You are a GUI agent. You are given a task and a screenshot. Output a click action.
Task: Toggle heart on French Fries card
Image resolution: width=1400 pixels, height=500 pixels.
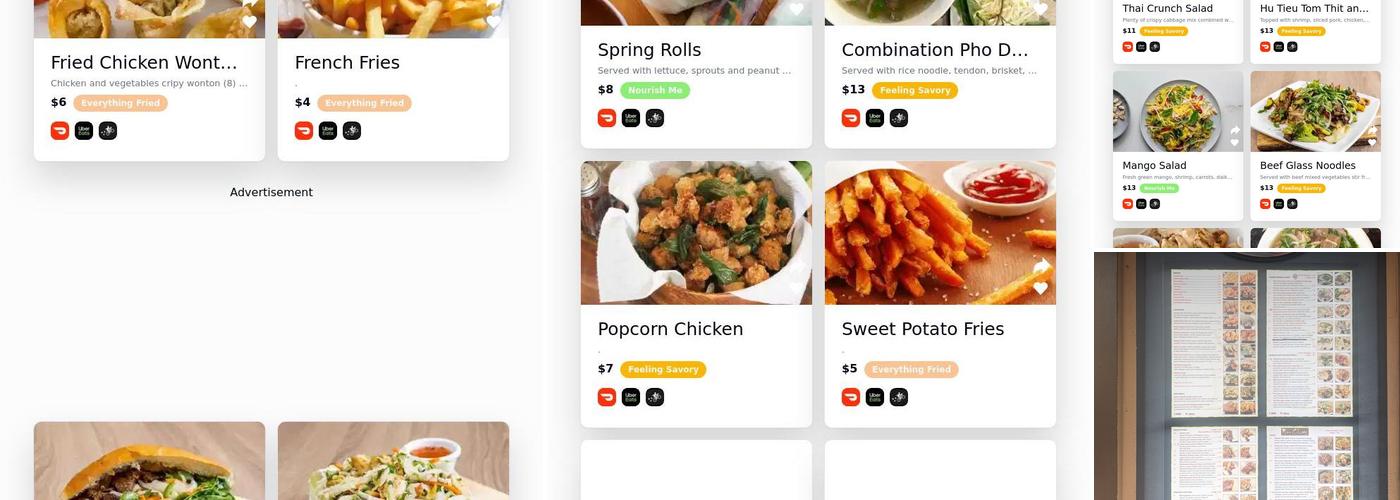[x=493, y=21]
